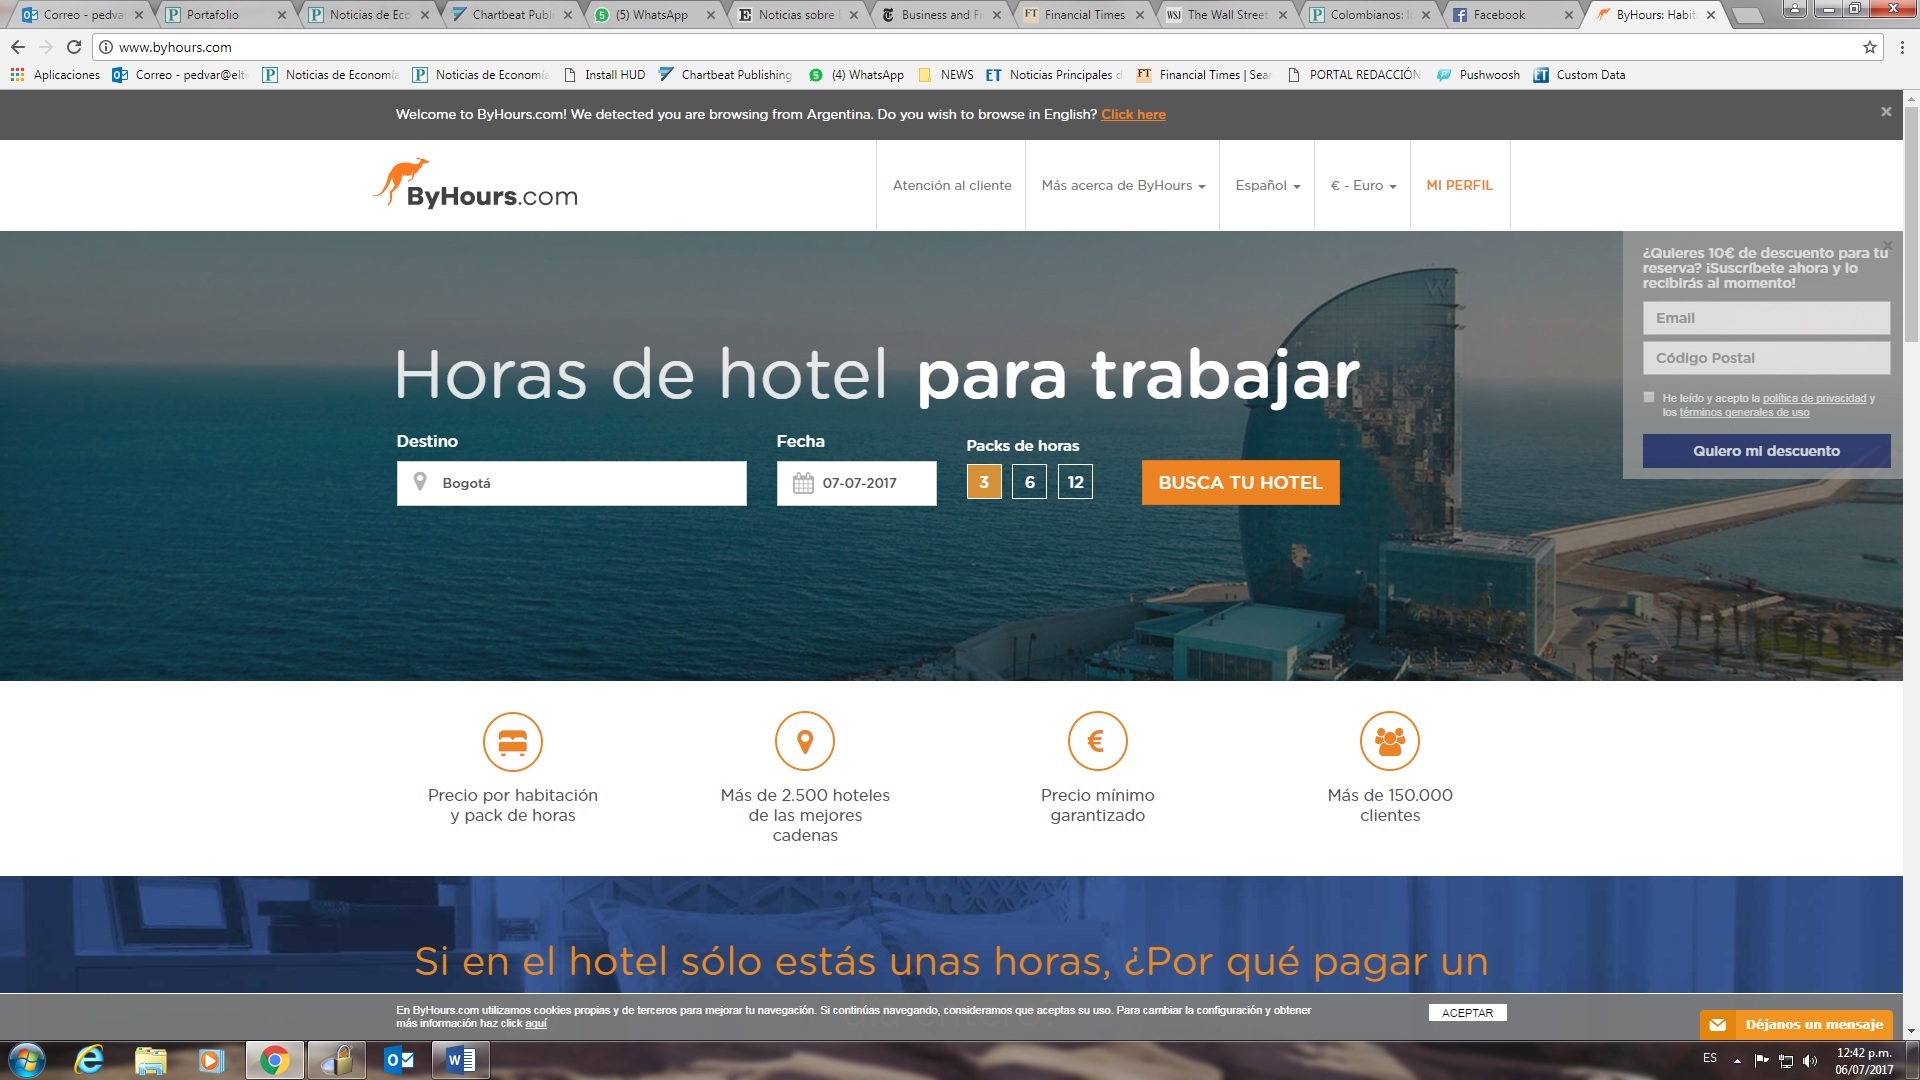Expand the Más acerca de ByHours dropdown

click(x=1122, y=185)
